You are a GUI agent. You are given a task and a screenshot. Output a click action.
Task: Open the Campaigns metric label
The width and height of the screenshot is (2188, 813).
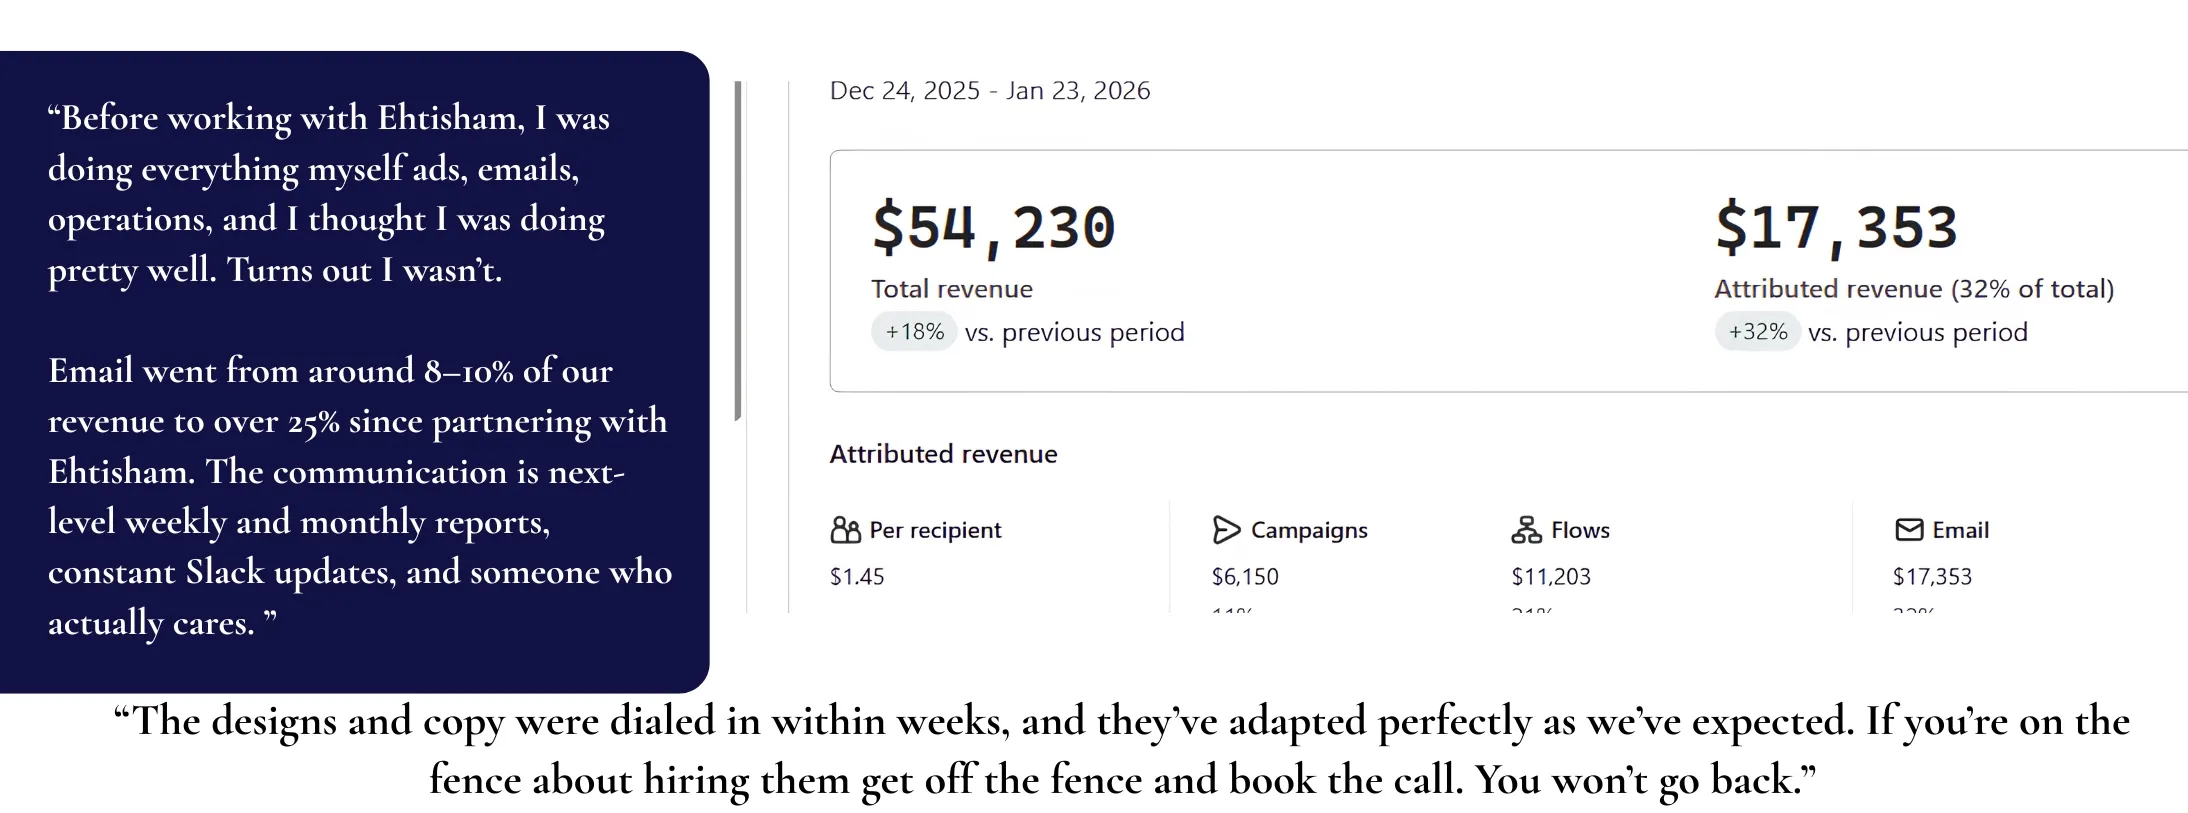coord(1309,530)
